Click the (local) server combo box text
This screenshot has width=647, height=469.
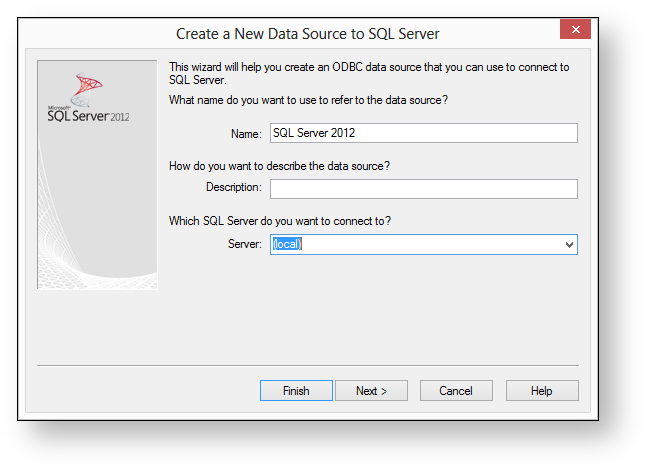[287, 245]
